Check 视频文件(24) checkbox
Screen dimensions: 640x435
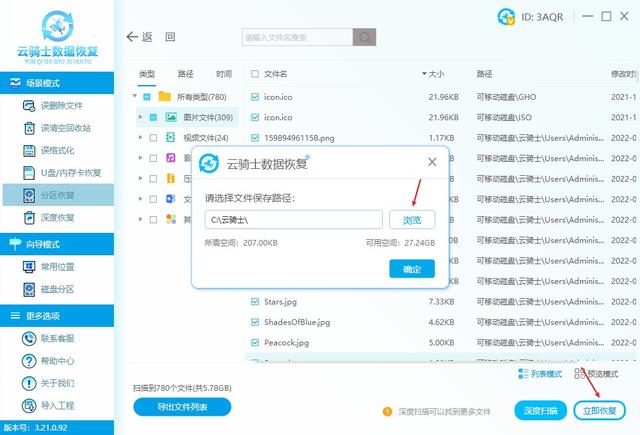tap(153, 138)
